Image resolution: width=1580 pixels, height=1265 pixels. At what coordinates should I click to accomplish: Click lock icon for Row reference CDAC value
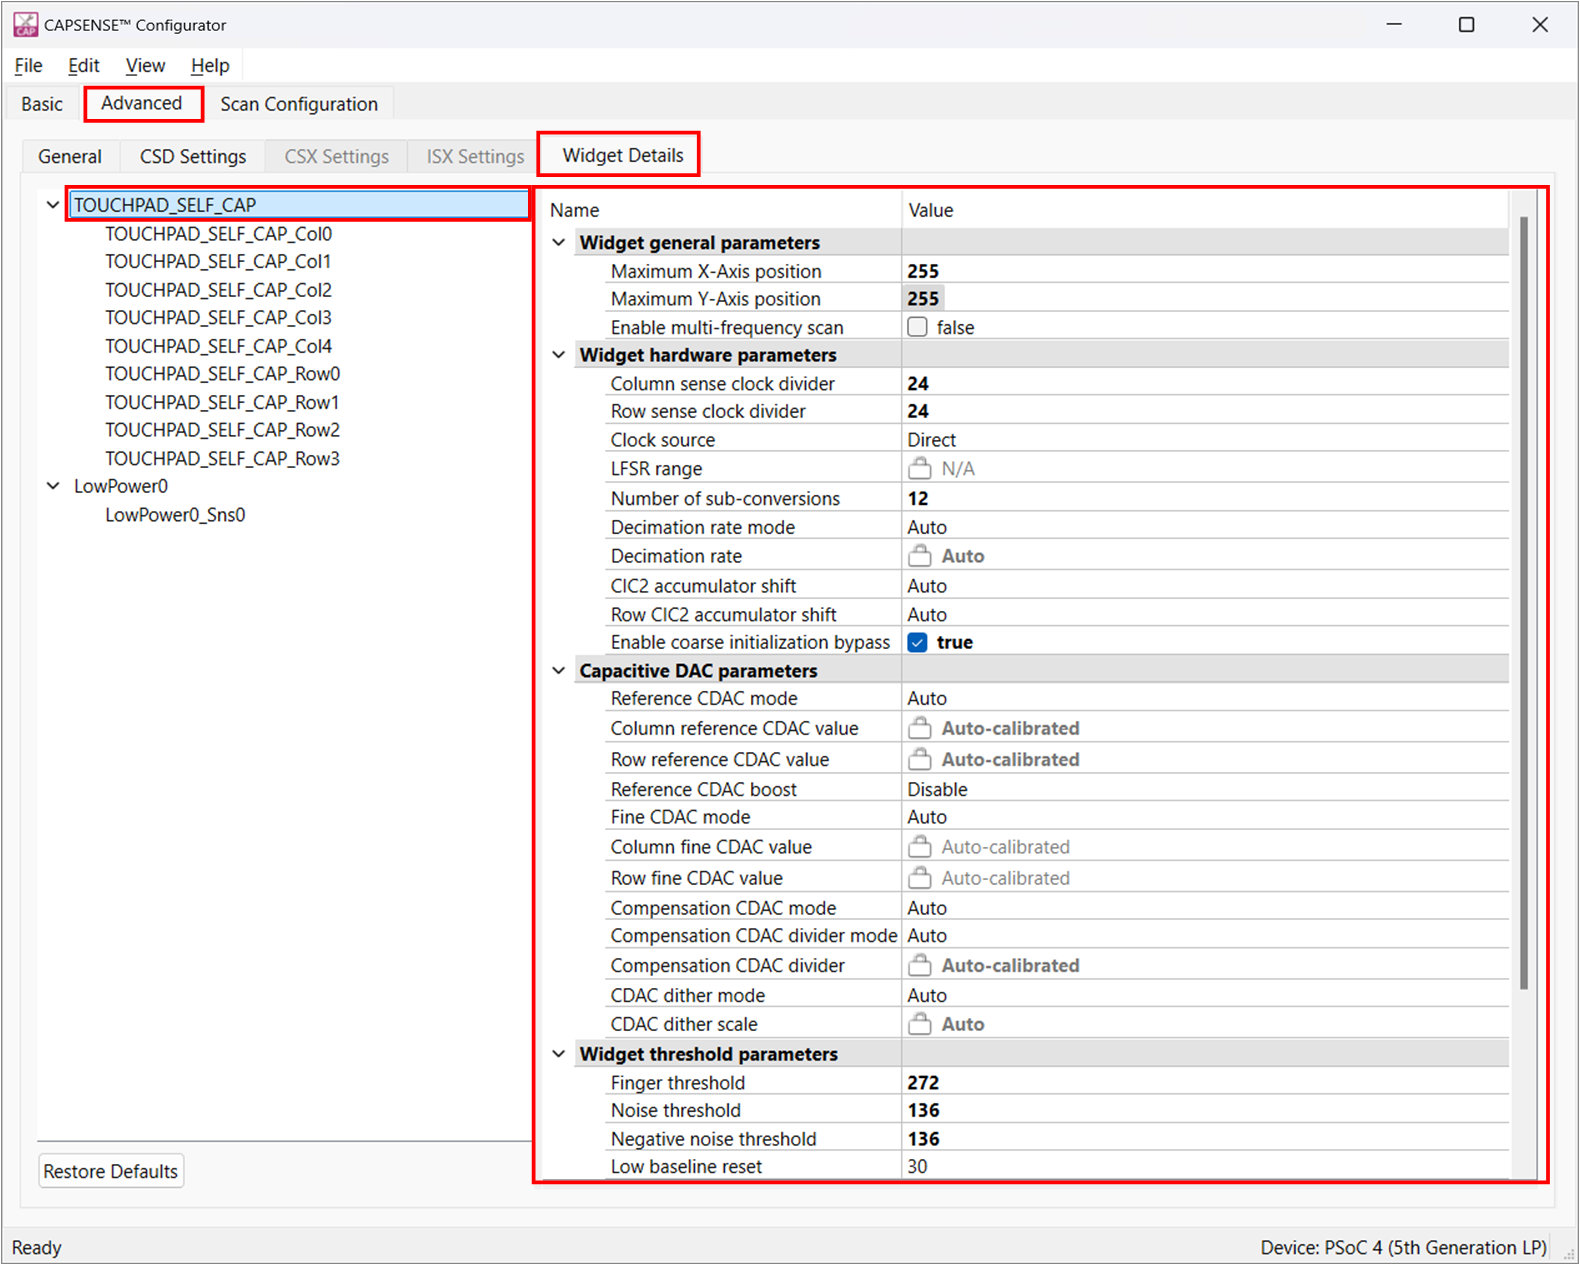coord(919,759)
